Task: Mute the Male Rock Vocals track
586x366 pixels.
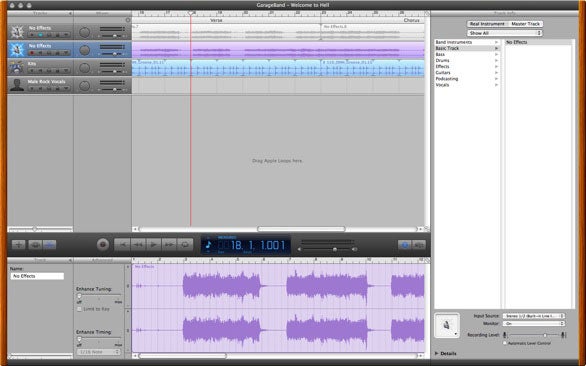Action: tap(40, 89)
